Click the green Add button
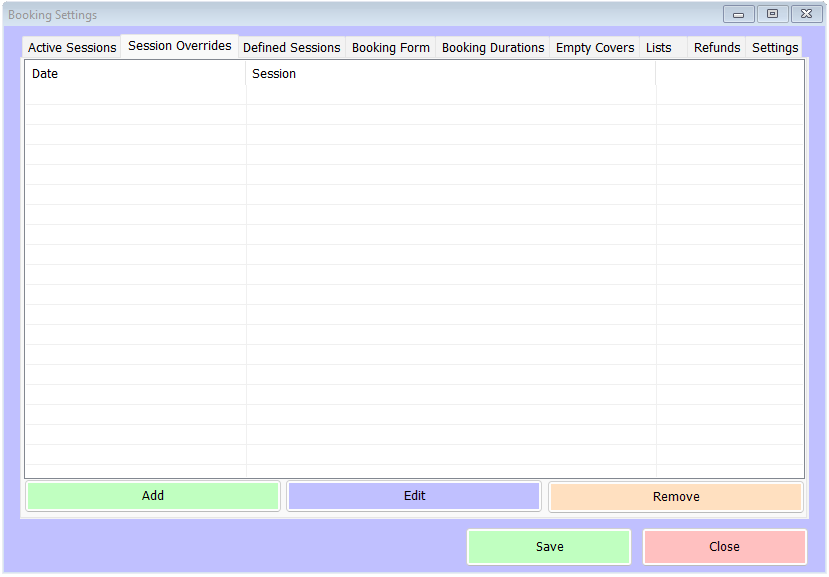 coord(153,496)
